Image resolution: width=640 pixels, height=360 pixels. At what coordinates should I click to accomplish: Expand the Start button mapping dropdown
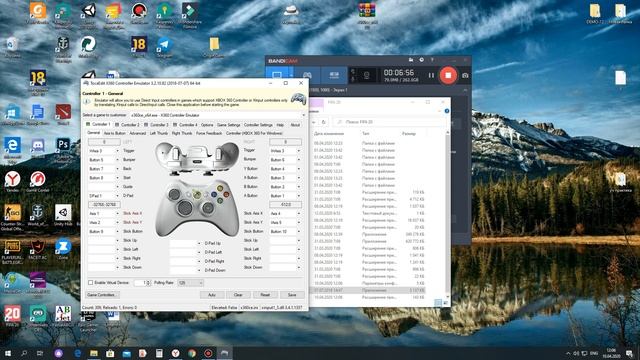point(118,178)
